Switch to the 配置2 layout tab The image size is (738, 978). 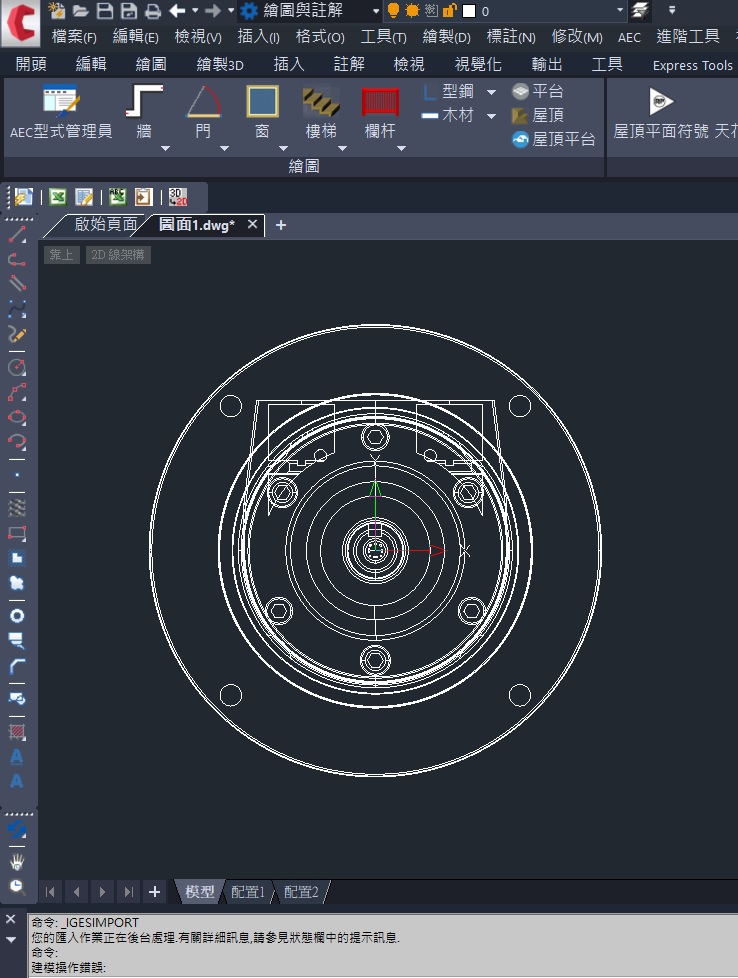(301, 892)
